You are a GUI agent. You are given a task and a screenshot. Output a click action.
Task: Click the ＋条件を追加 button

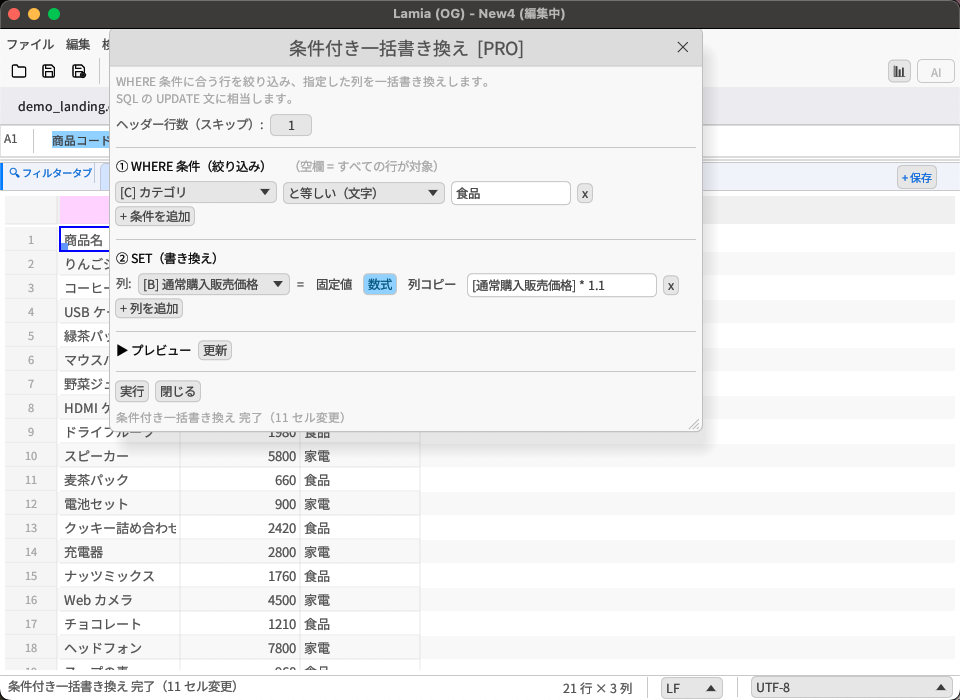tap(155, 216)
